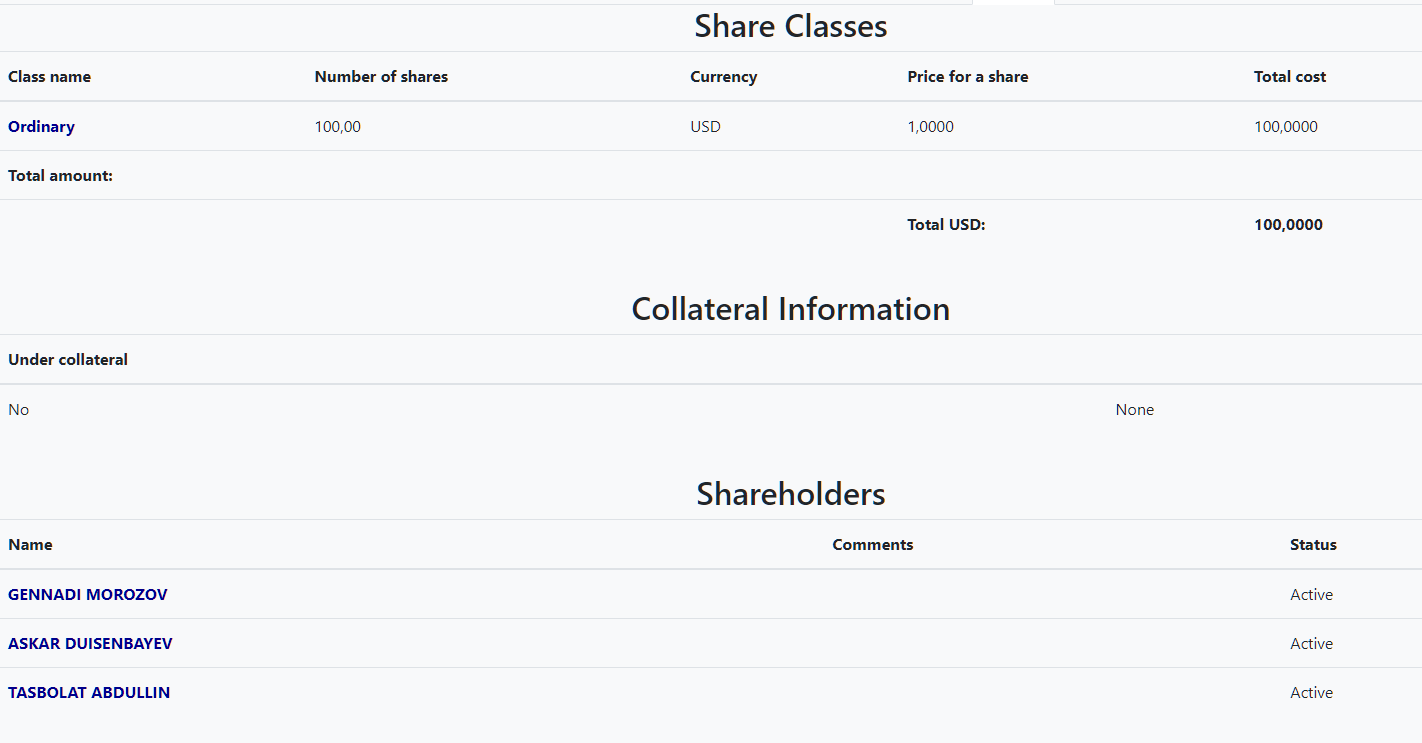Click the Shareholders section heading
The image size is (1422, 743).
click(x=790, y=494)
